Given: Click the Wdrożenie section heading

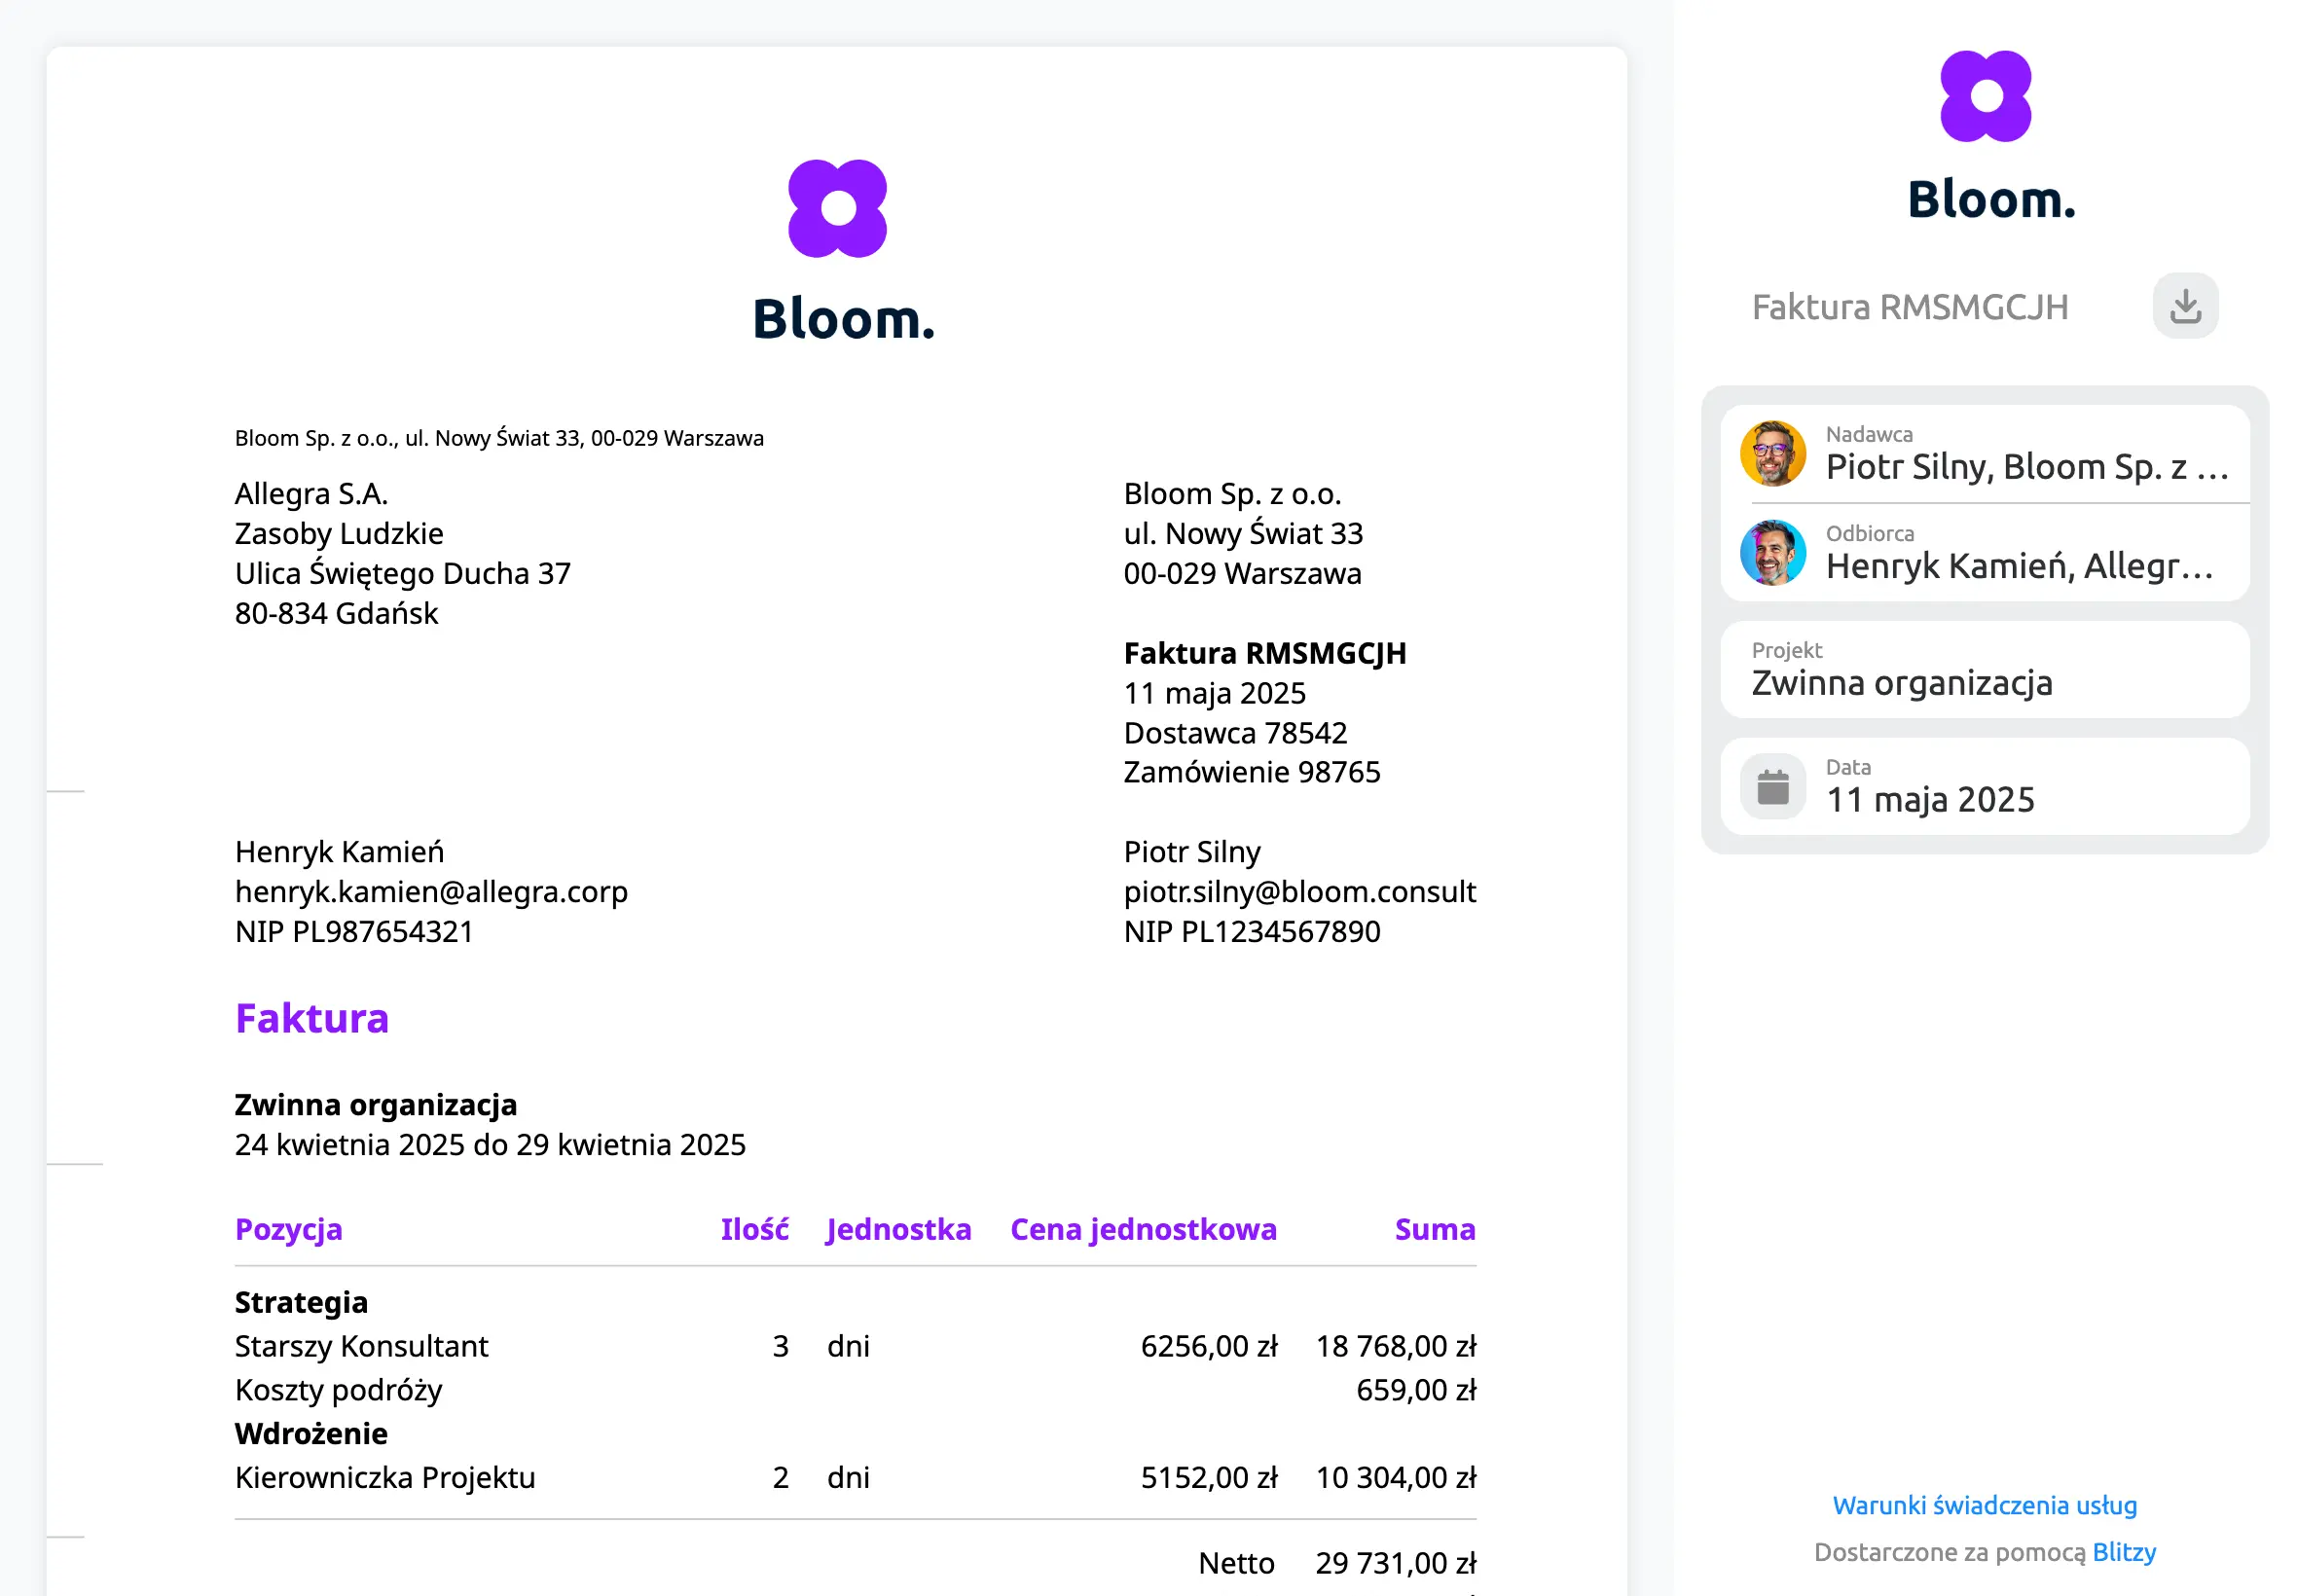Looking at the screenshot, I should coord(311,1433).
